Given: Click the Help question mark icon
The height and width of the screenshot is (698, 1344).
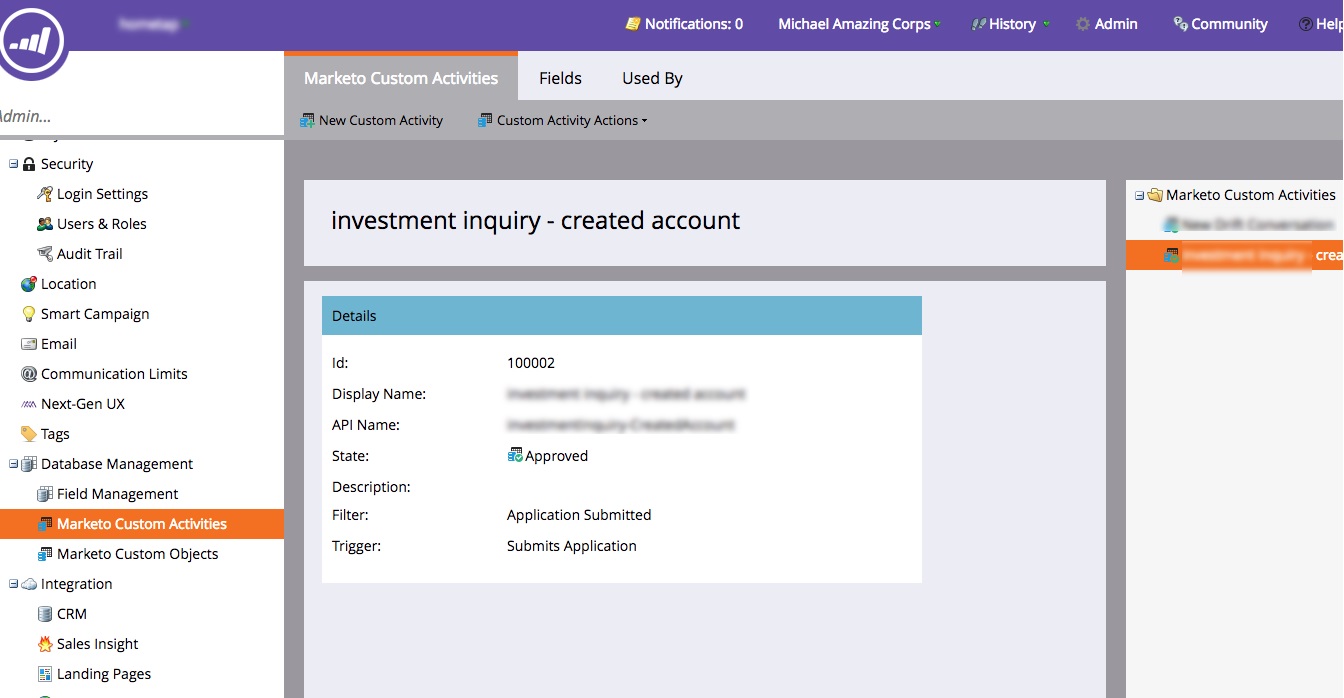Looking at the screenshot, I should (1305, 24).
